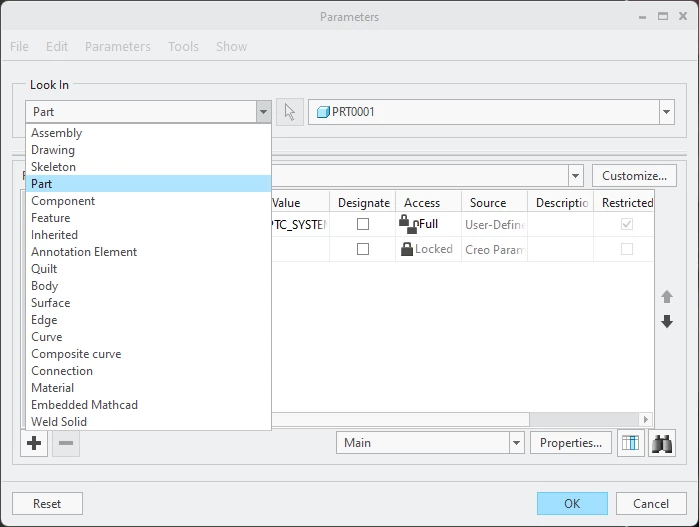Image resolution: width=699 pixels, height=527 pixels.
Task: Click the add parameter plus icon
Action: click(34, 443)
